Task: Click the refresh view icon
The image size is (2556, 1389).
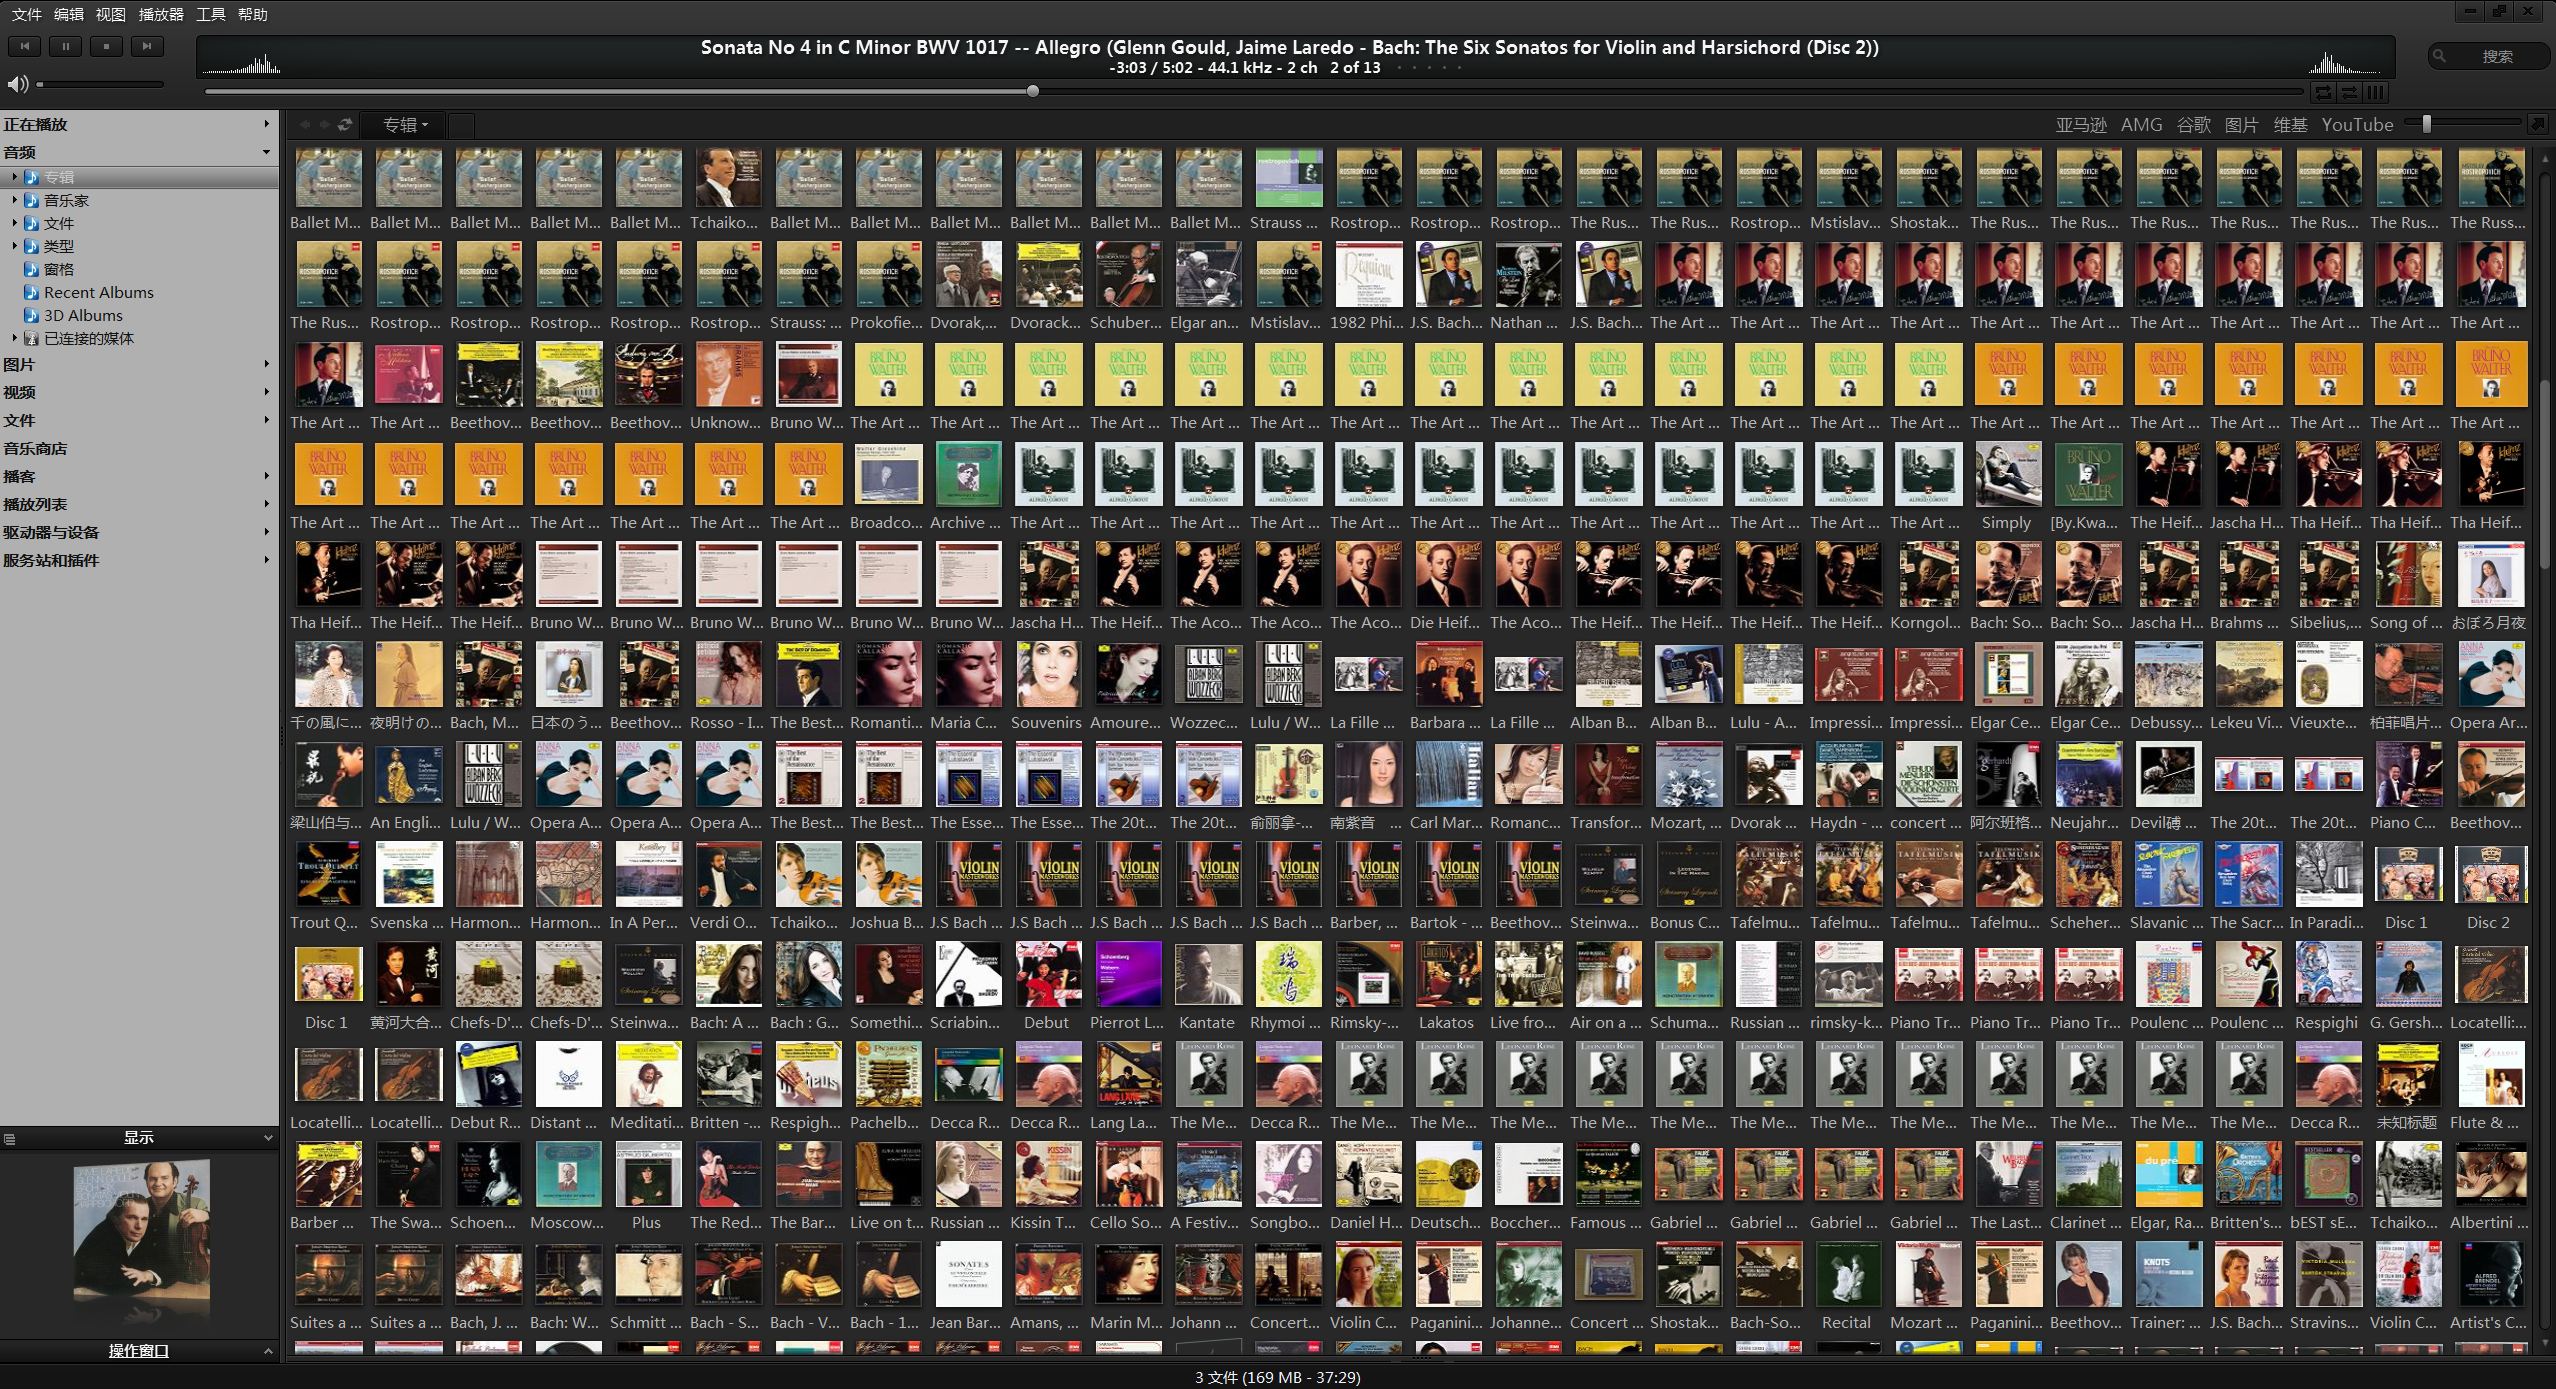Action: point(345,125)
